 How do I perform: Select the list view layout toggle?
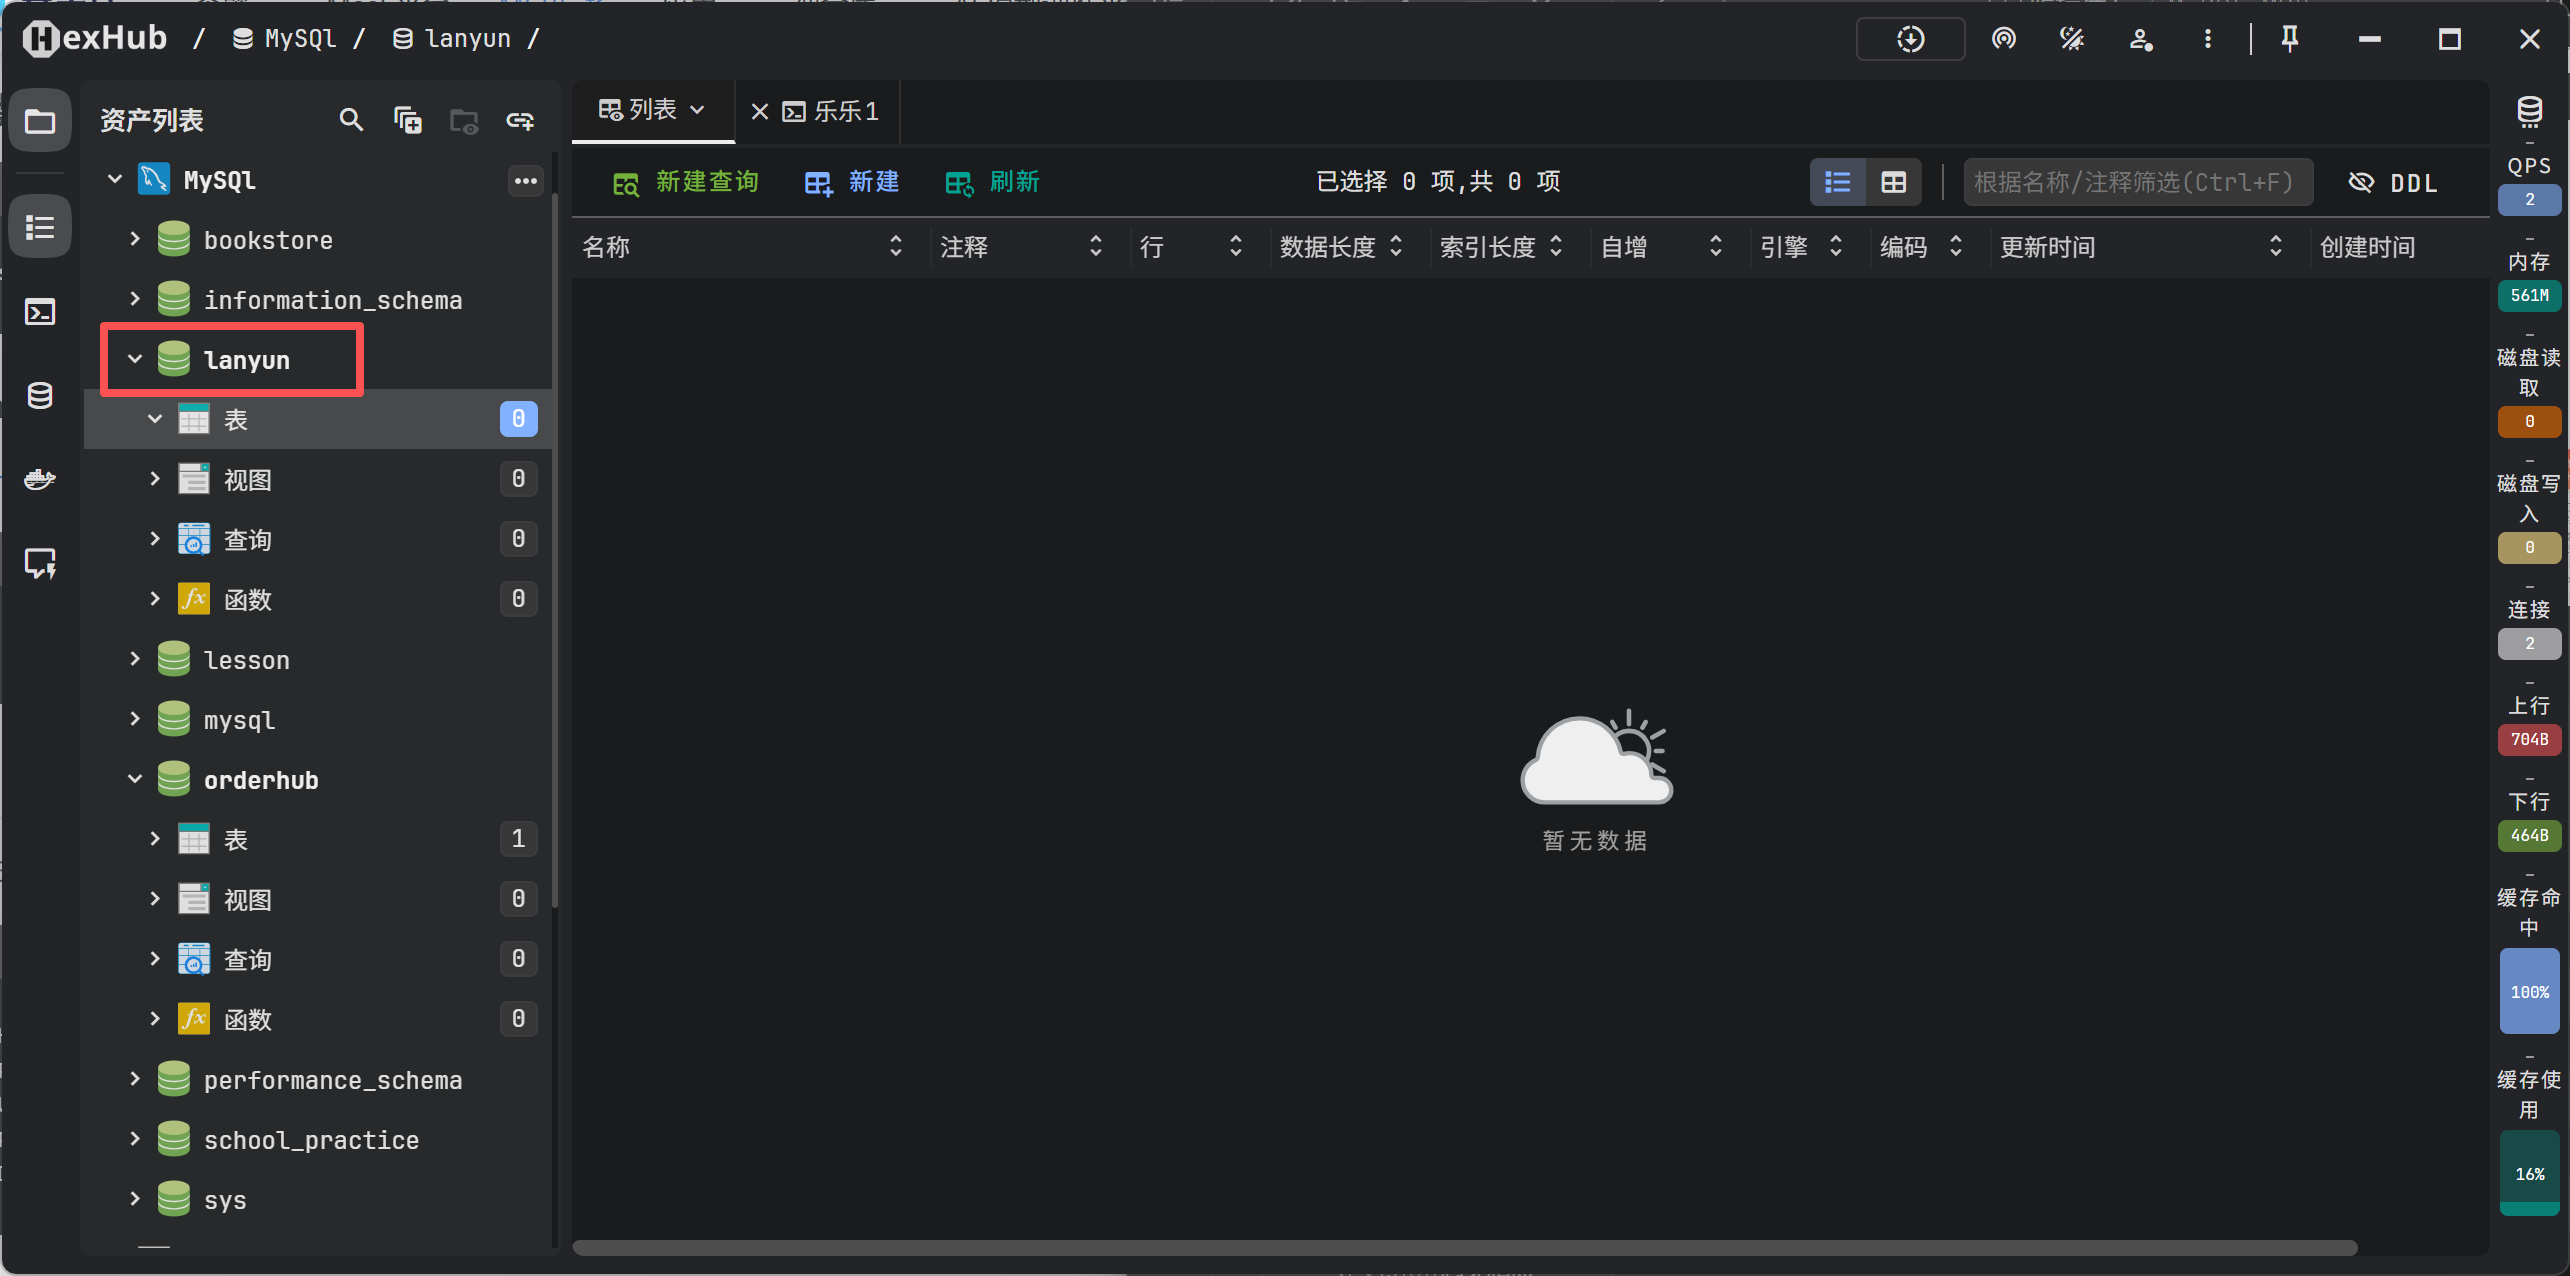tap(1838, 183)
